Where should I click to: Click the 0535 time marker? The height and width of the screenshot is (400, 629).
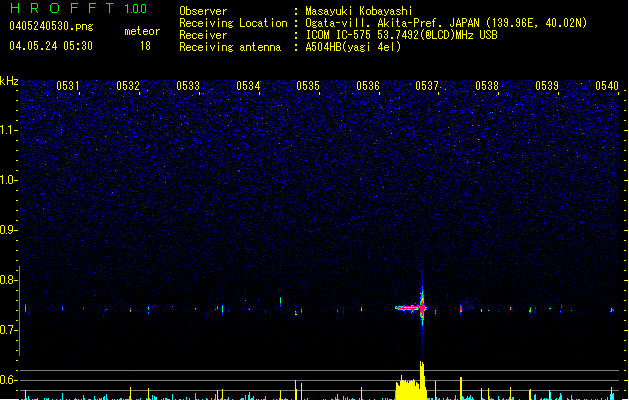click(308, 86)
